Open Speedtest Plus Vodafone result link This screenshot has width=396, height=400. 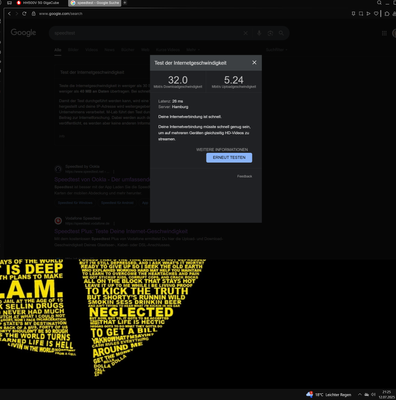pyautogui.click(x=121, y=231)
